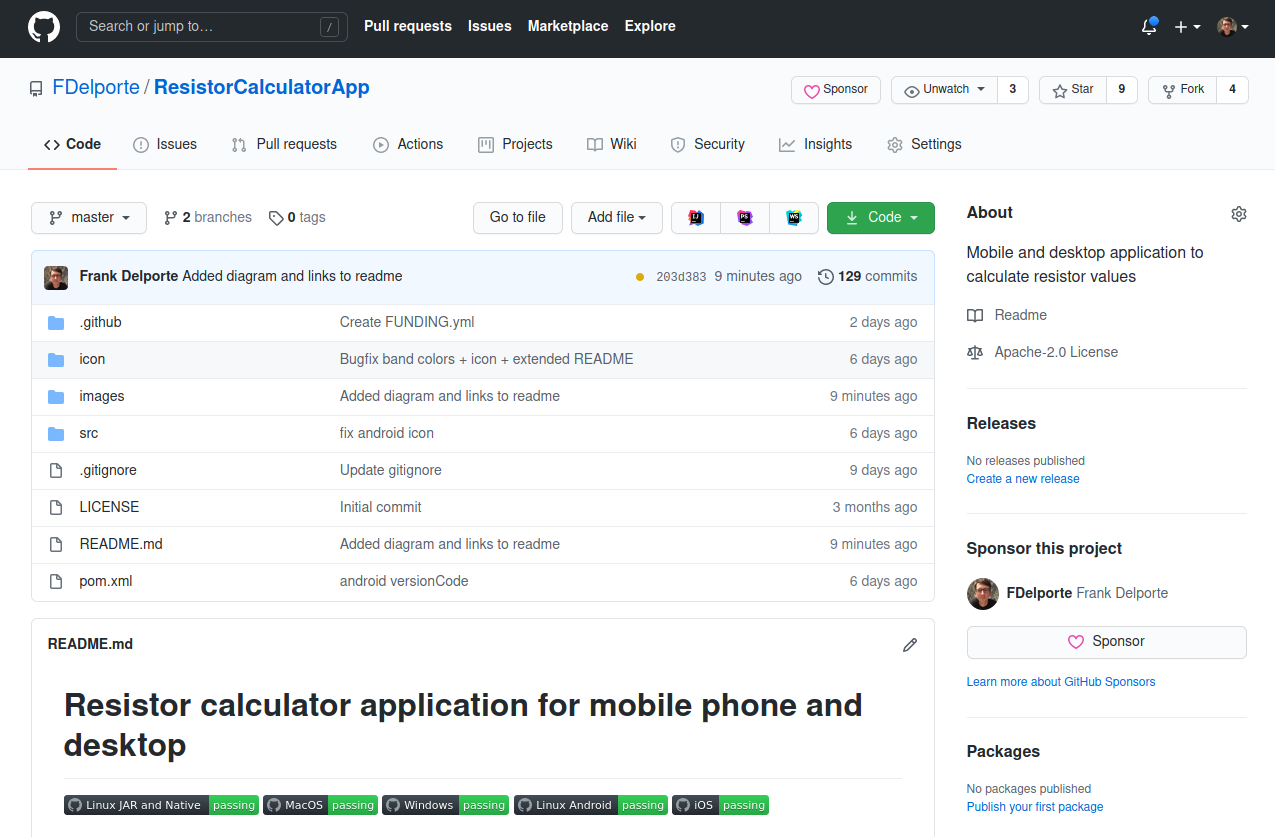Click the sidebar Sponsor button
This screenshot has height=837, width=1275.
pyautogui.click(x=1107, y=642)
